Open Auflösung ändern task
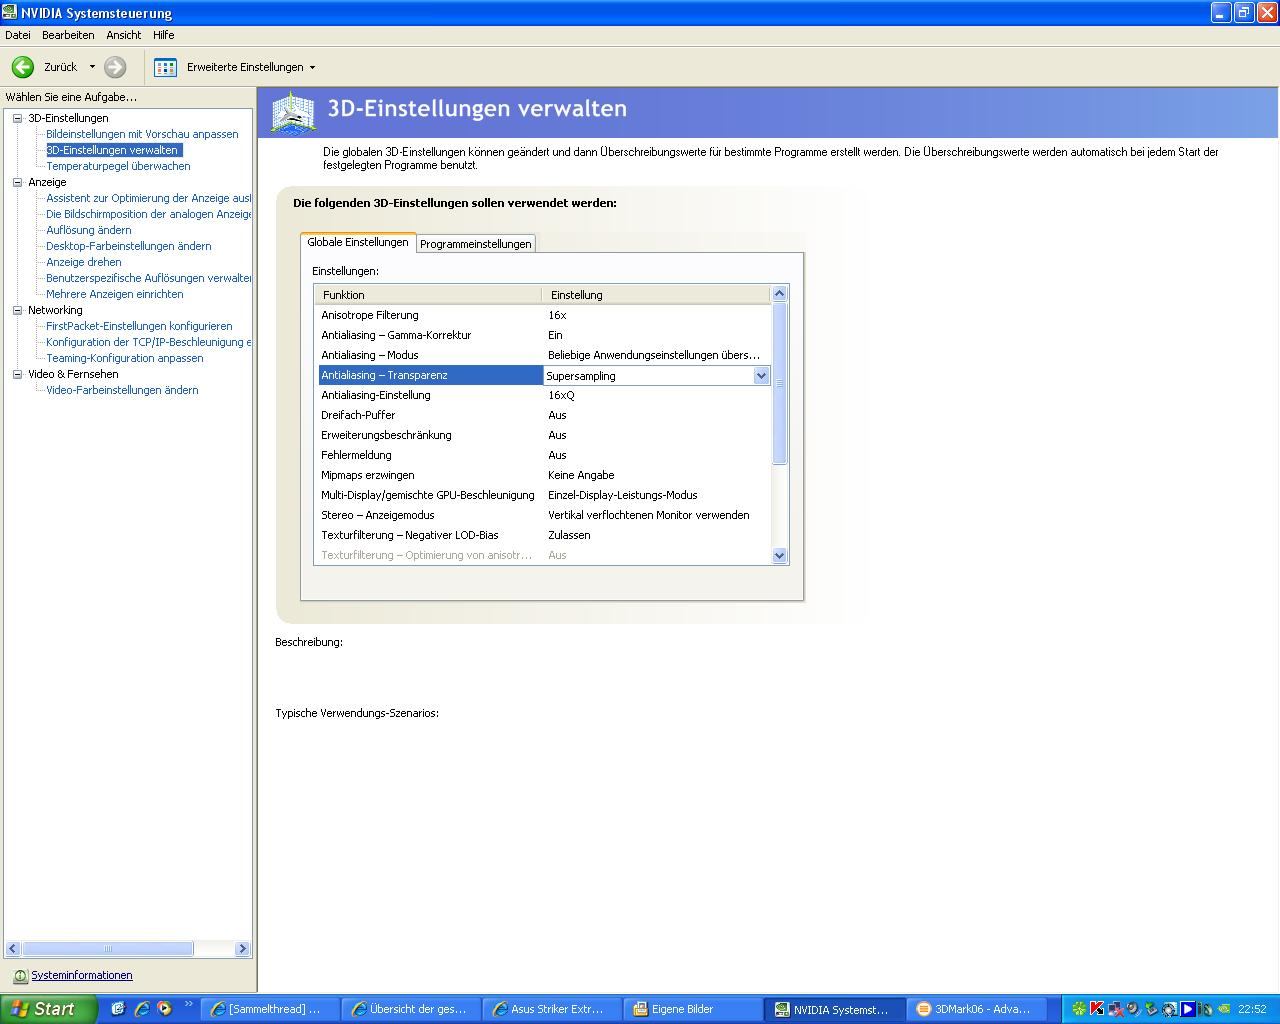Screen dimensions: 1280x1024 tap(89, 230)
